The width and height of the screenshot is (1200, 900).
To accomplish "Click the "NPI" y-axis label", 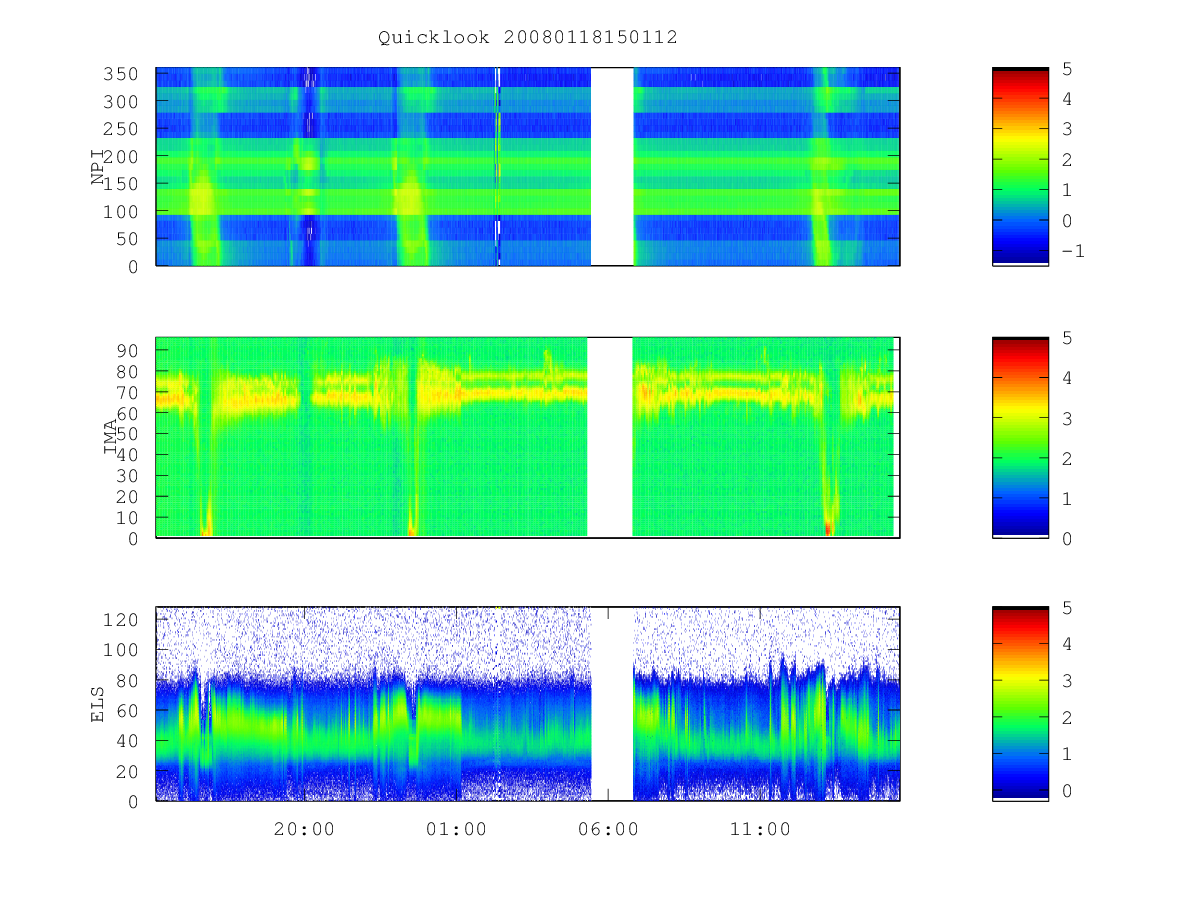I will [98, 167].
